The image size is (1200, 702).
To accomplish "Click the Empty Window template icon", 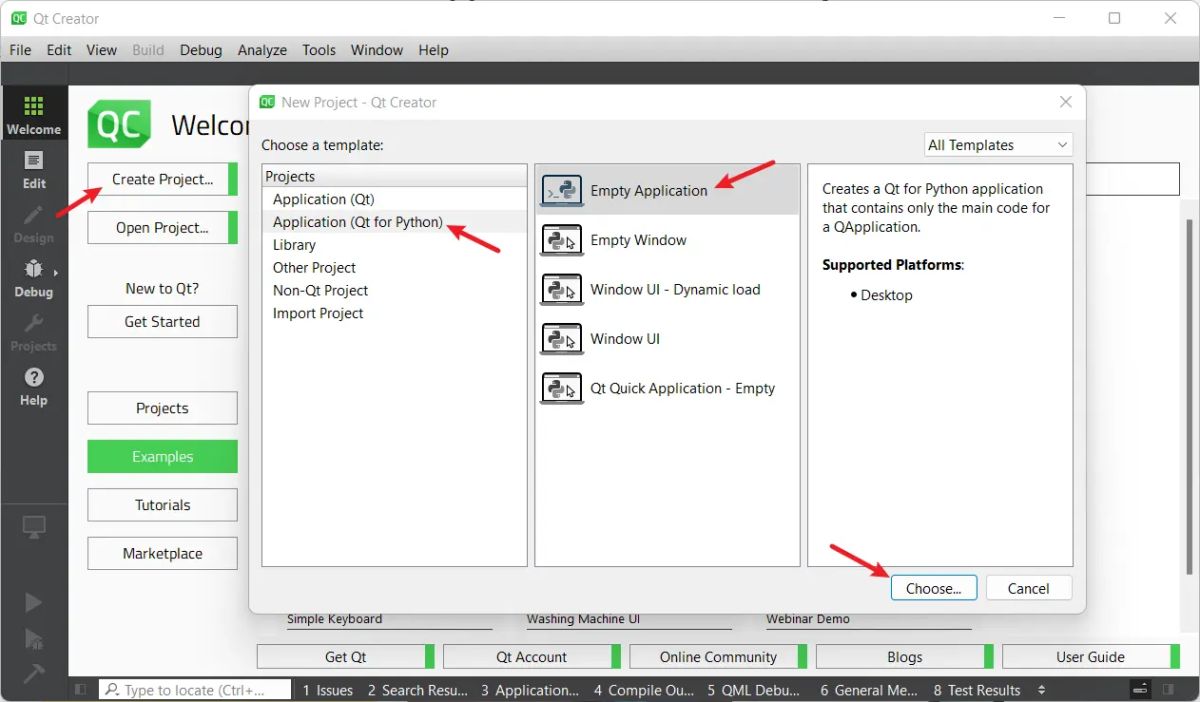I will (562, 240).
